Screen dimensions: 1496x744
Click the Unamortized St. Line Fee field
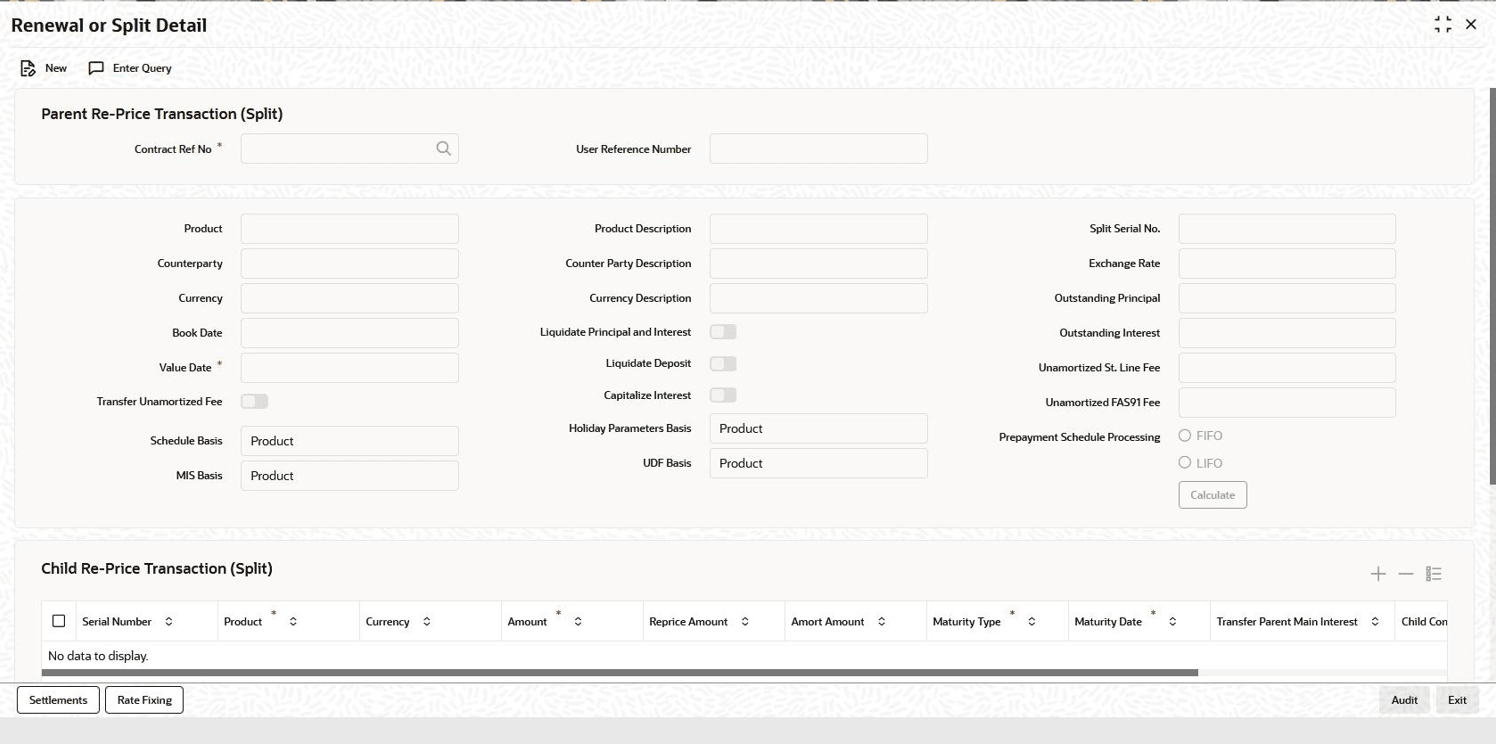(1287, 368)
